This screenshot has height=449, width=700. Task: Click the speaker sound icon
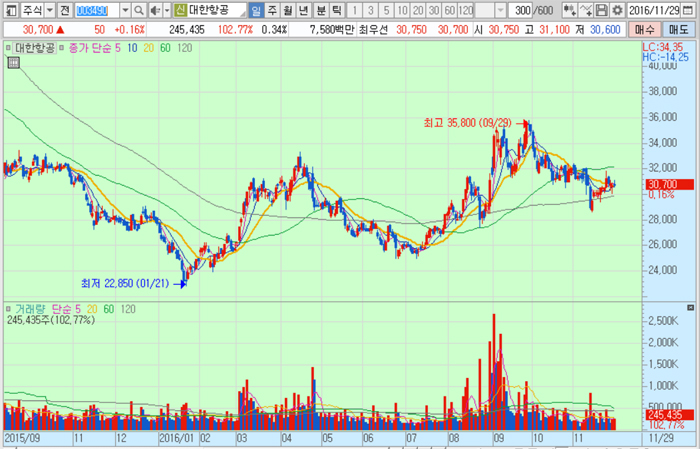[154, 10]
